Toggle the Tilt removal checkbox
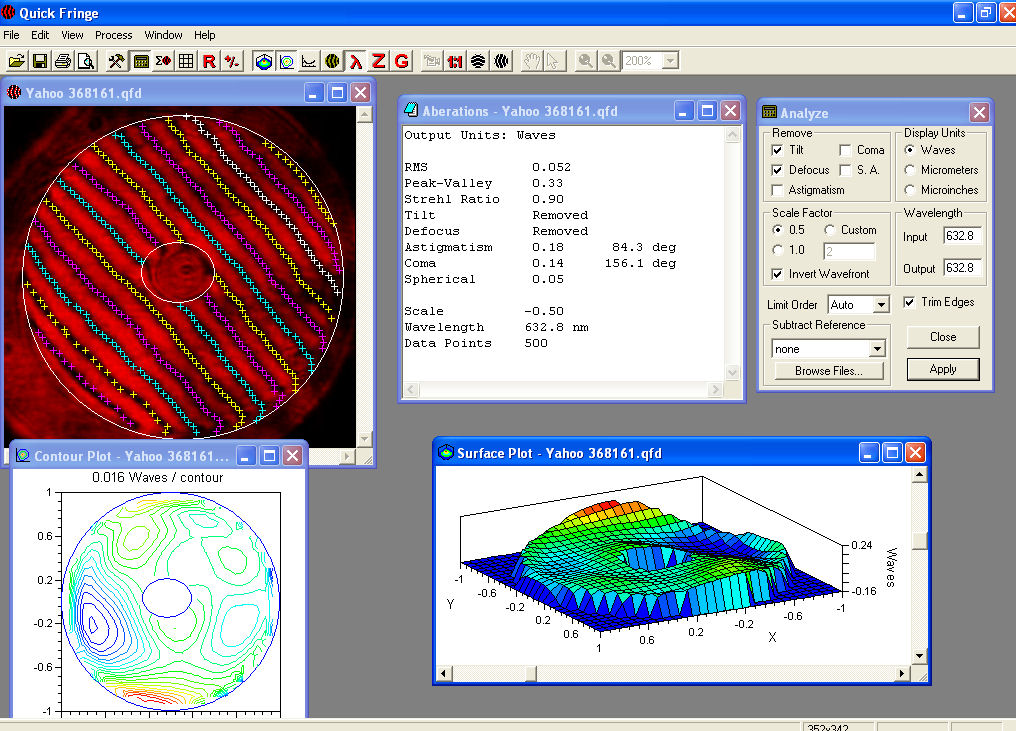The height and width of the screenshot is (731, 1016). click(778, 150)
